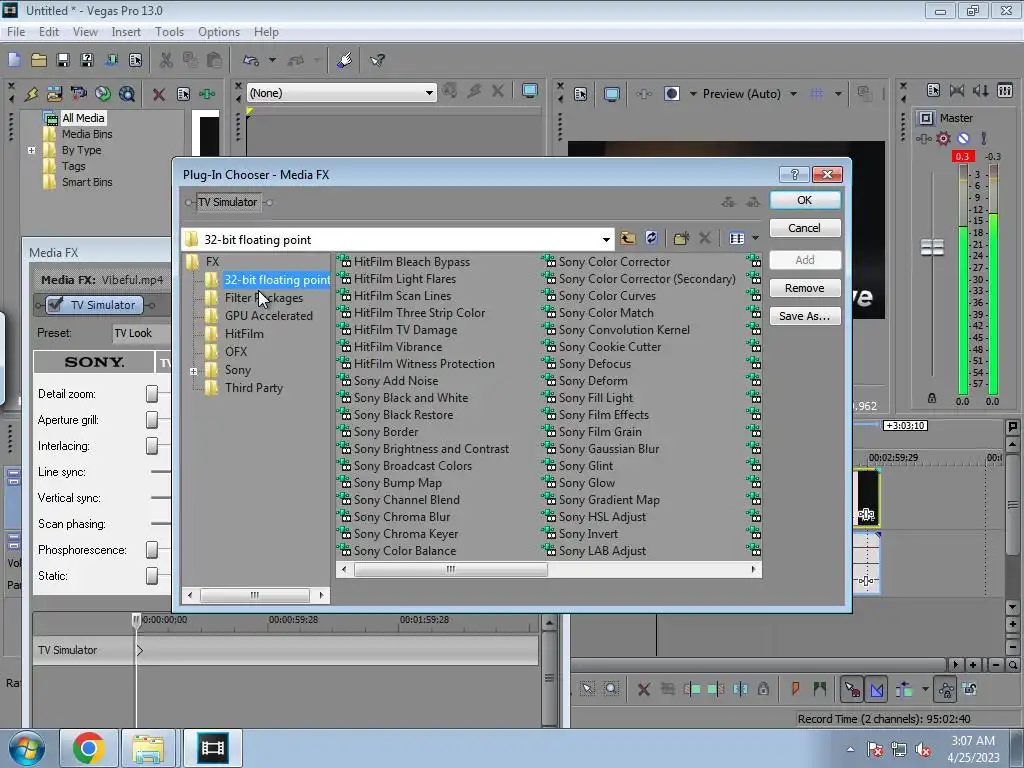Open the (None) preset dropdown in Trimmer
The height and width of the screenshot is (768, 1024).
pyautogui.click(x=428, y=93)
